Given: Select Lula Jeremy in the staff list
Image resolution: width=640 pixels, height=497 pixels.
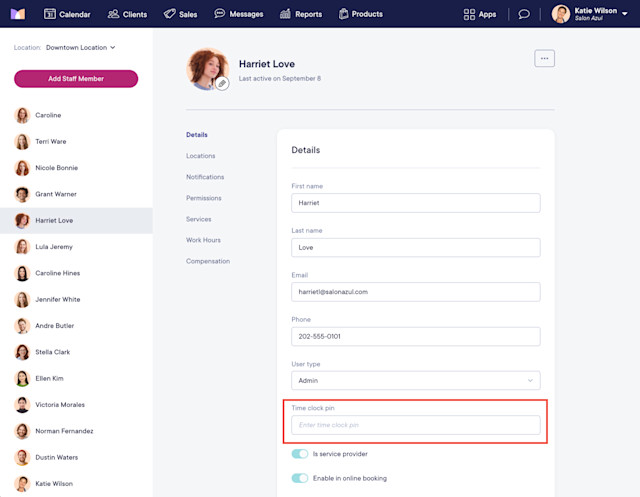Looking at the screenshot, I should (76, 247).
